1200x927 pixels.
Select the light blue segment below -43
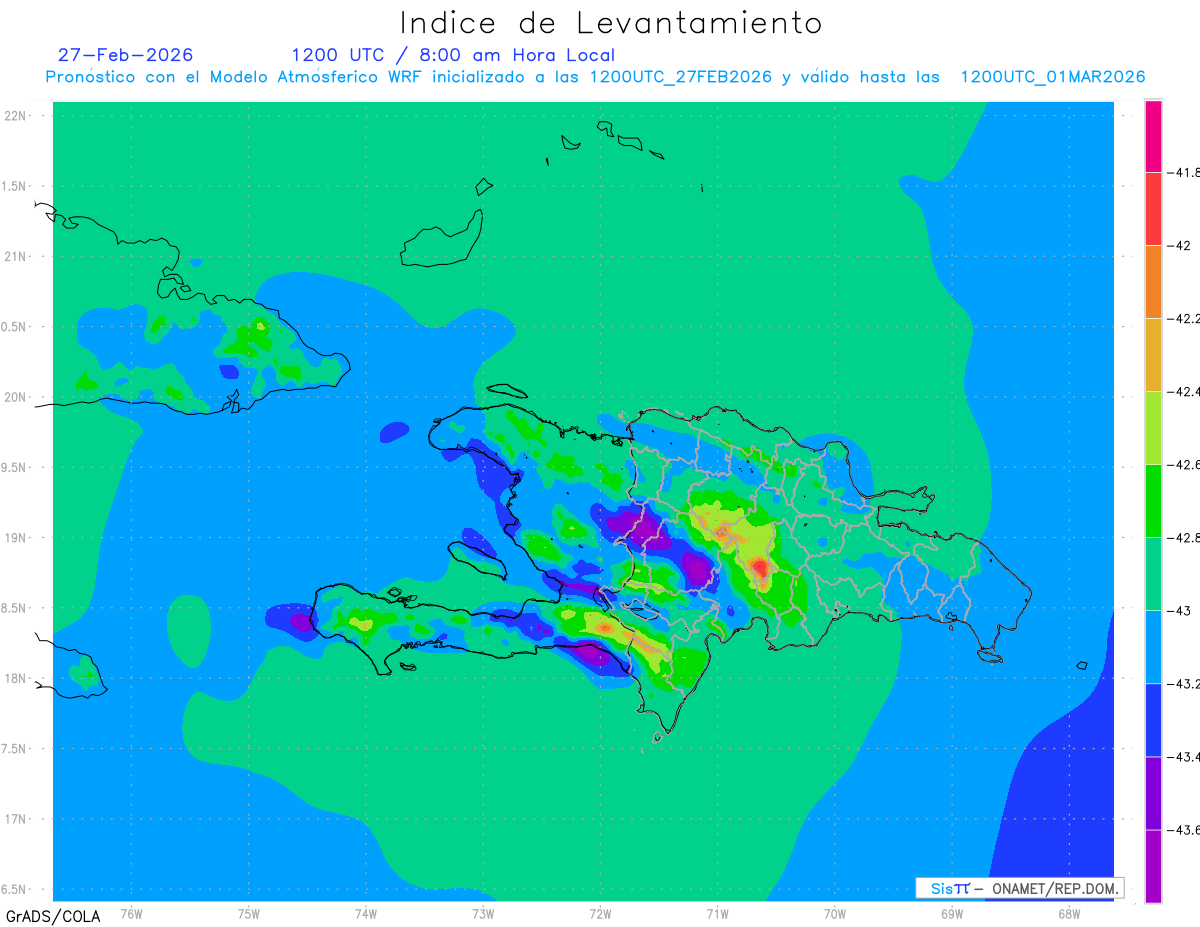(1153, 647)
